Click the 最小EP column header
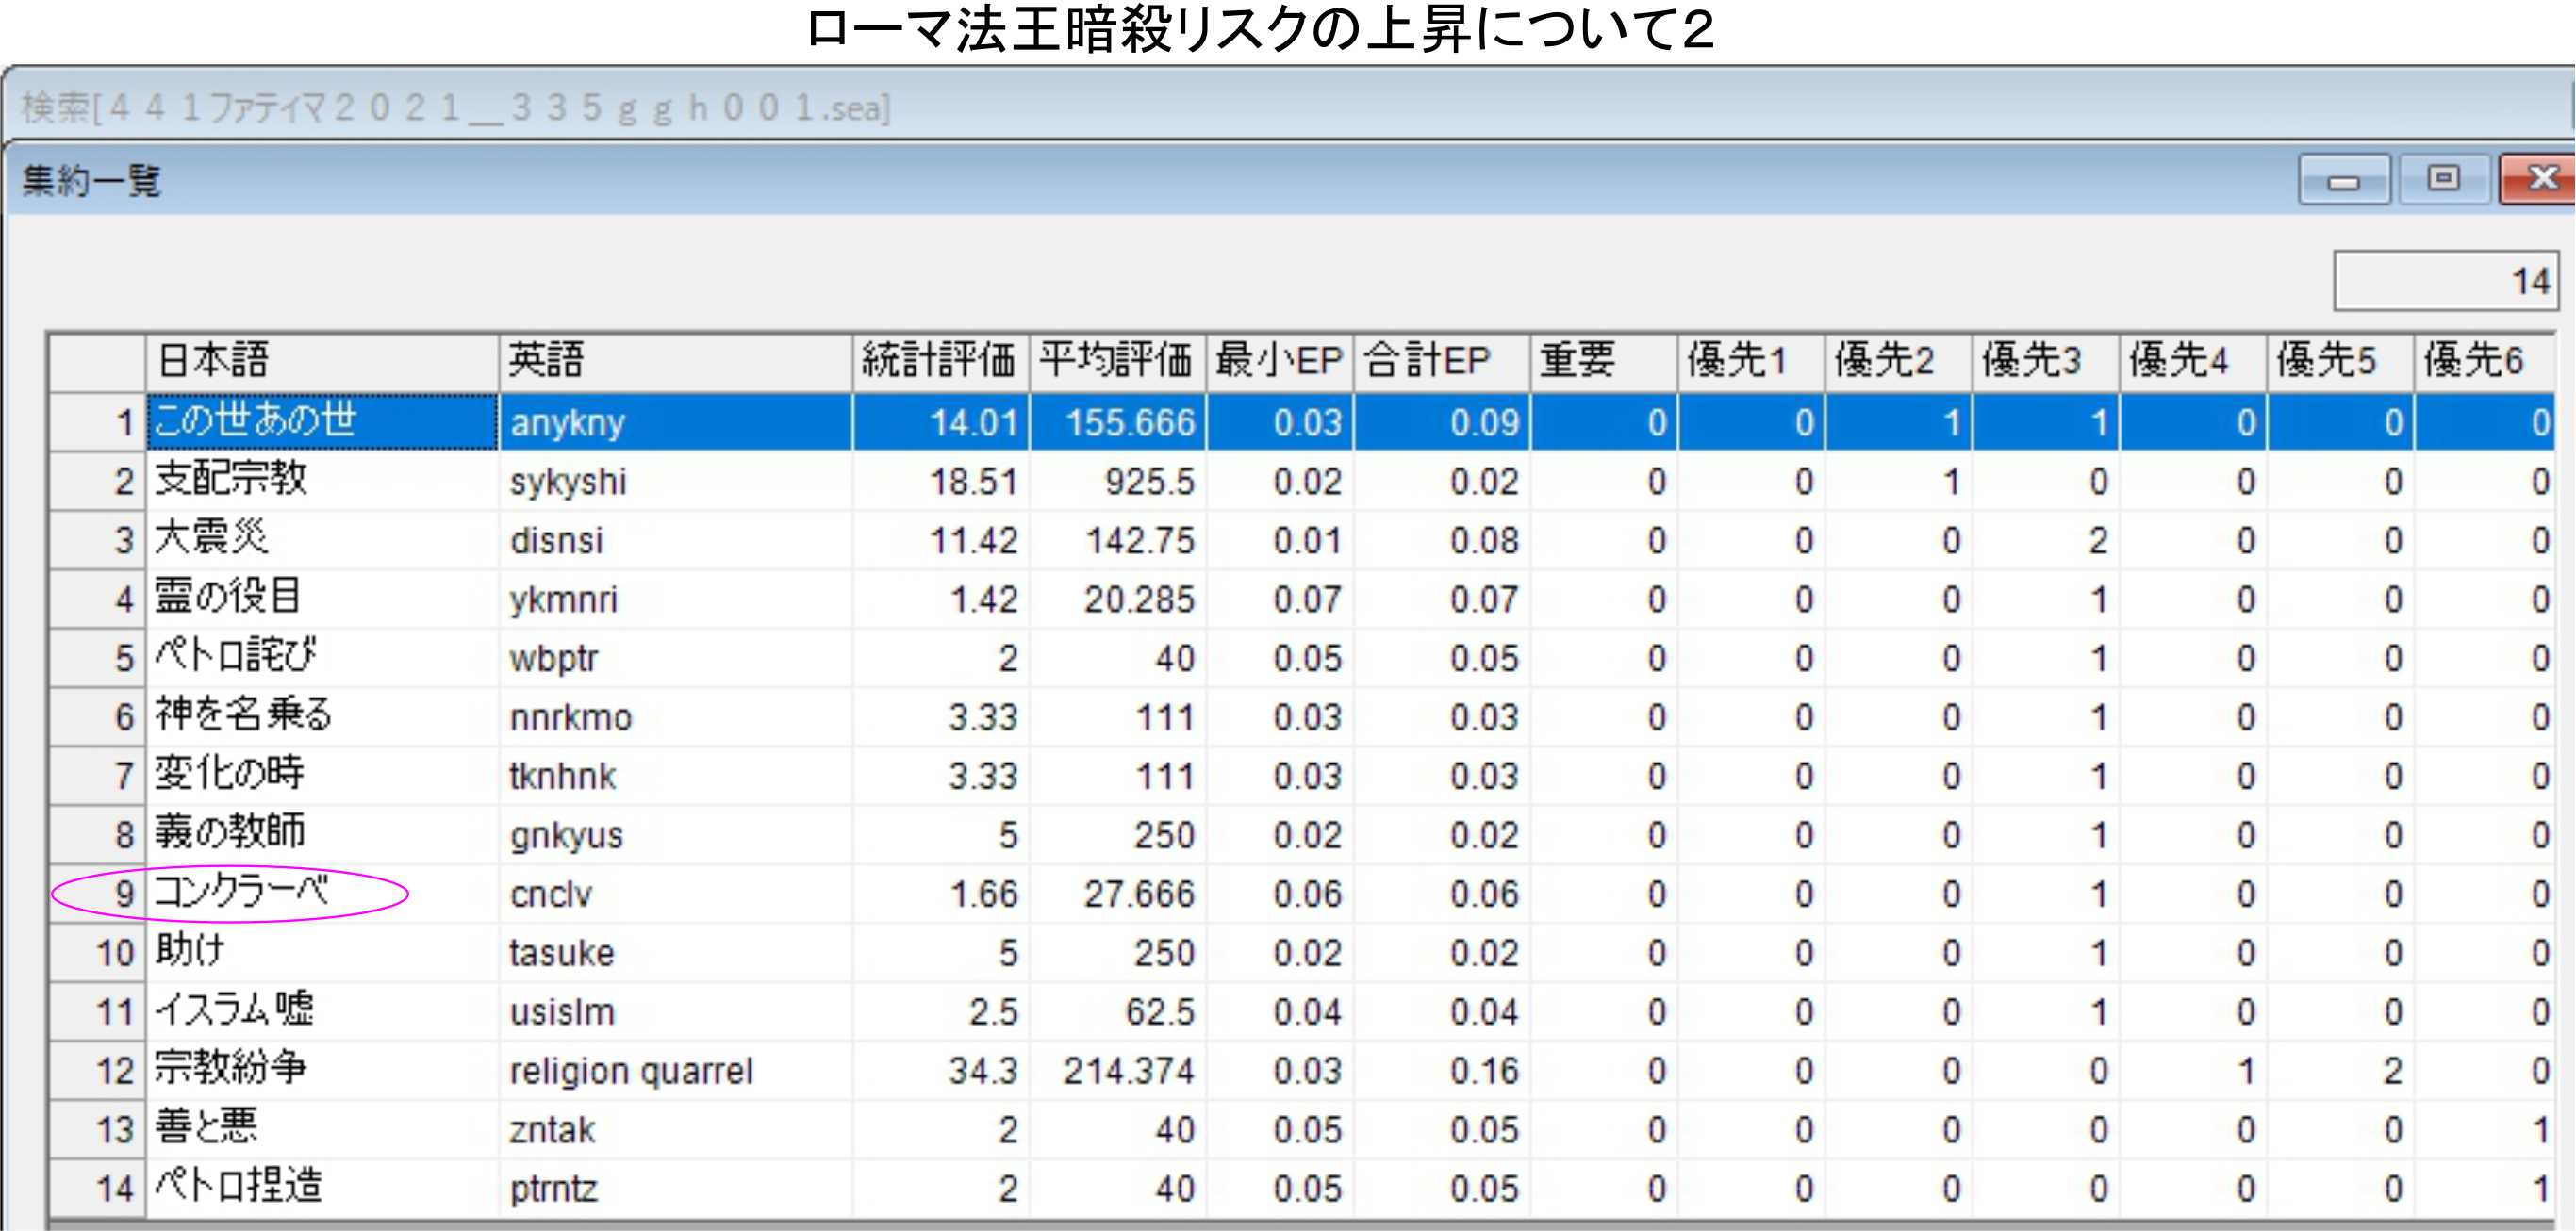This screenshot has width=2576, height=1231. (x=1279, y=360)
